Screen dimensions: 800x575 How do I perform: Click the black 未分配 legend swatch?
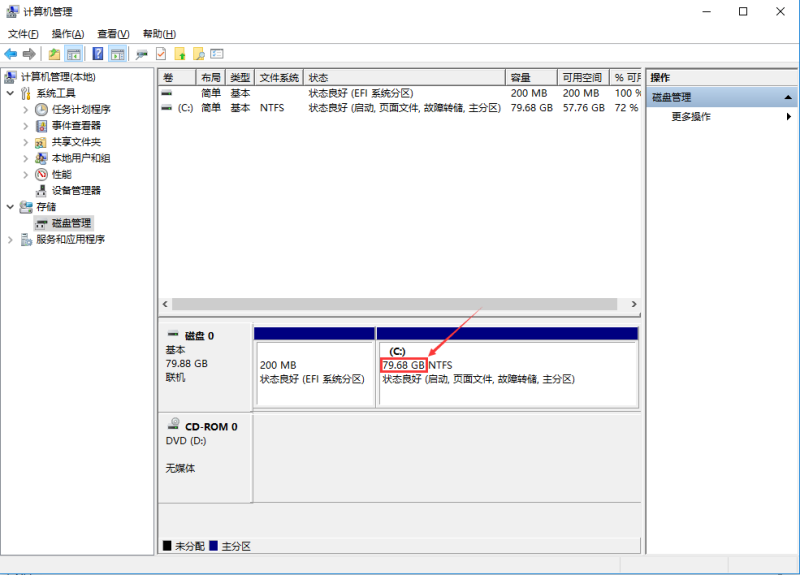point(167,545)
